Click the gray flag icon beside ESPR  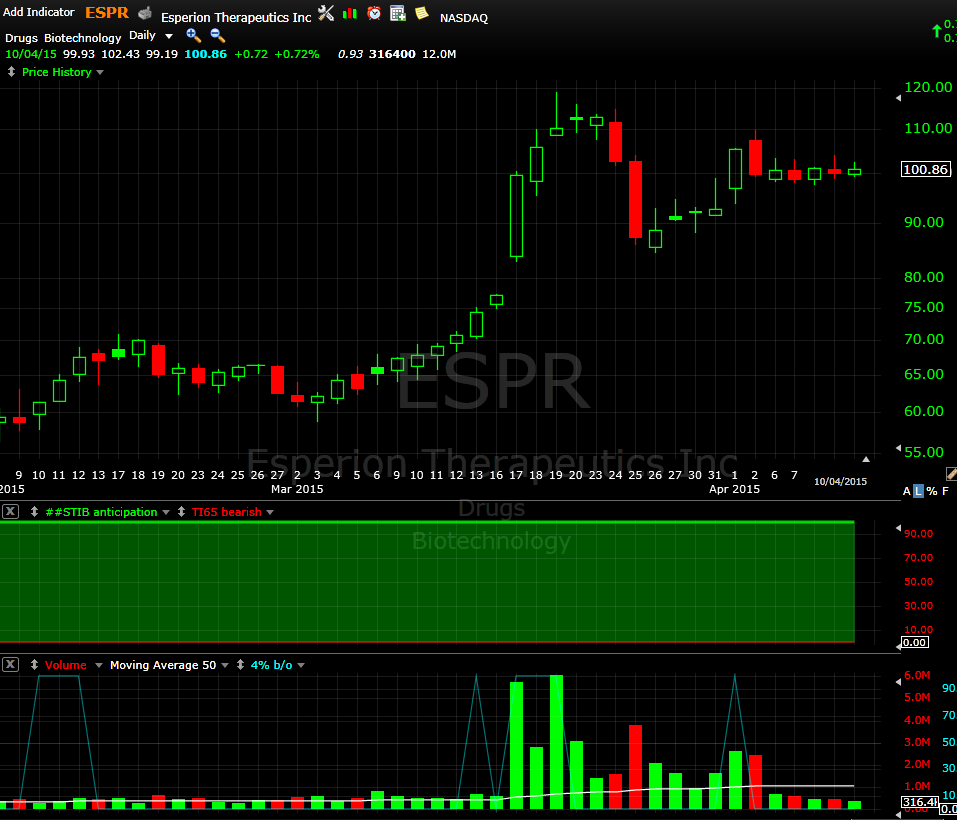(145, 13)
